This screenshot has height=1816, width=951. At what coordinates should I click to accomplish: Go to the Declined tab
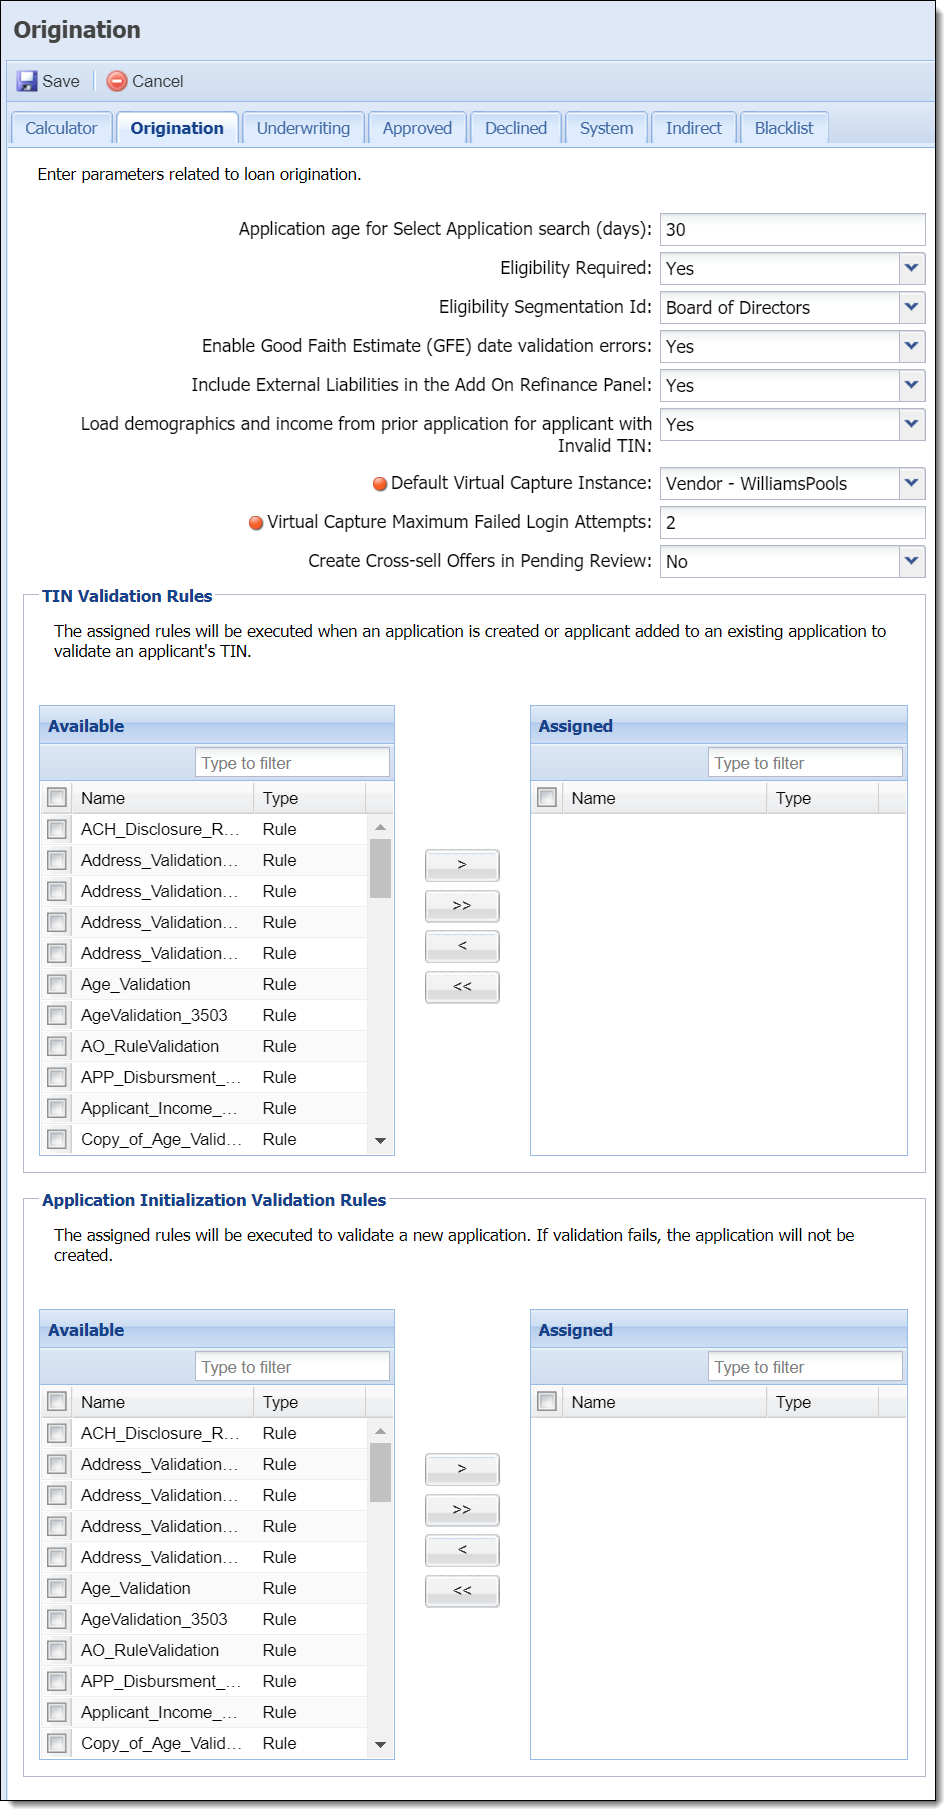(516, 128)
